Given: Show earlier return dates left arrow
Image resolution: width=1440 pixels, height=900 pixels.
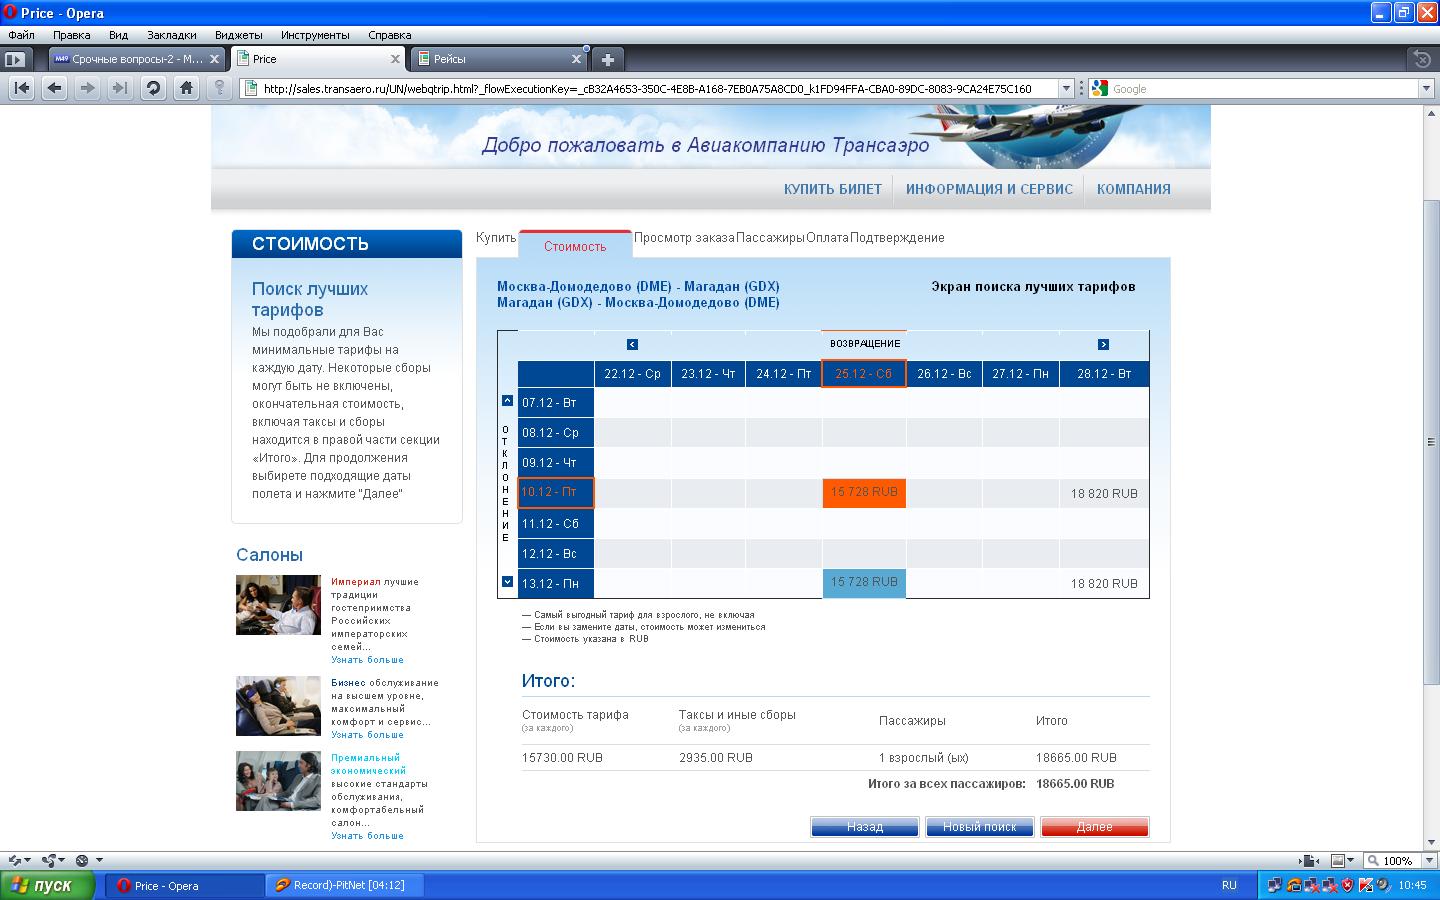Looking at the screenshot, I should click(632, 344).
